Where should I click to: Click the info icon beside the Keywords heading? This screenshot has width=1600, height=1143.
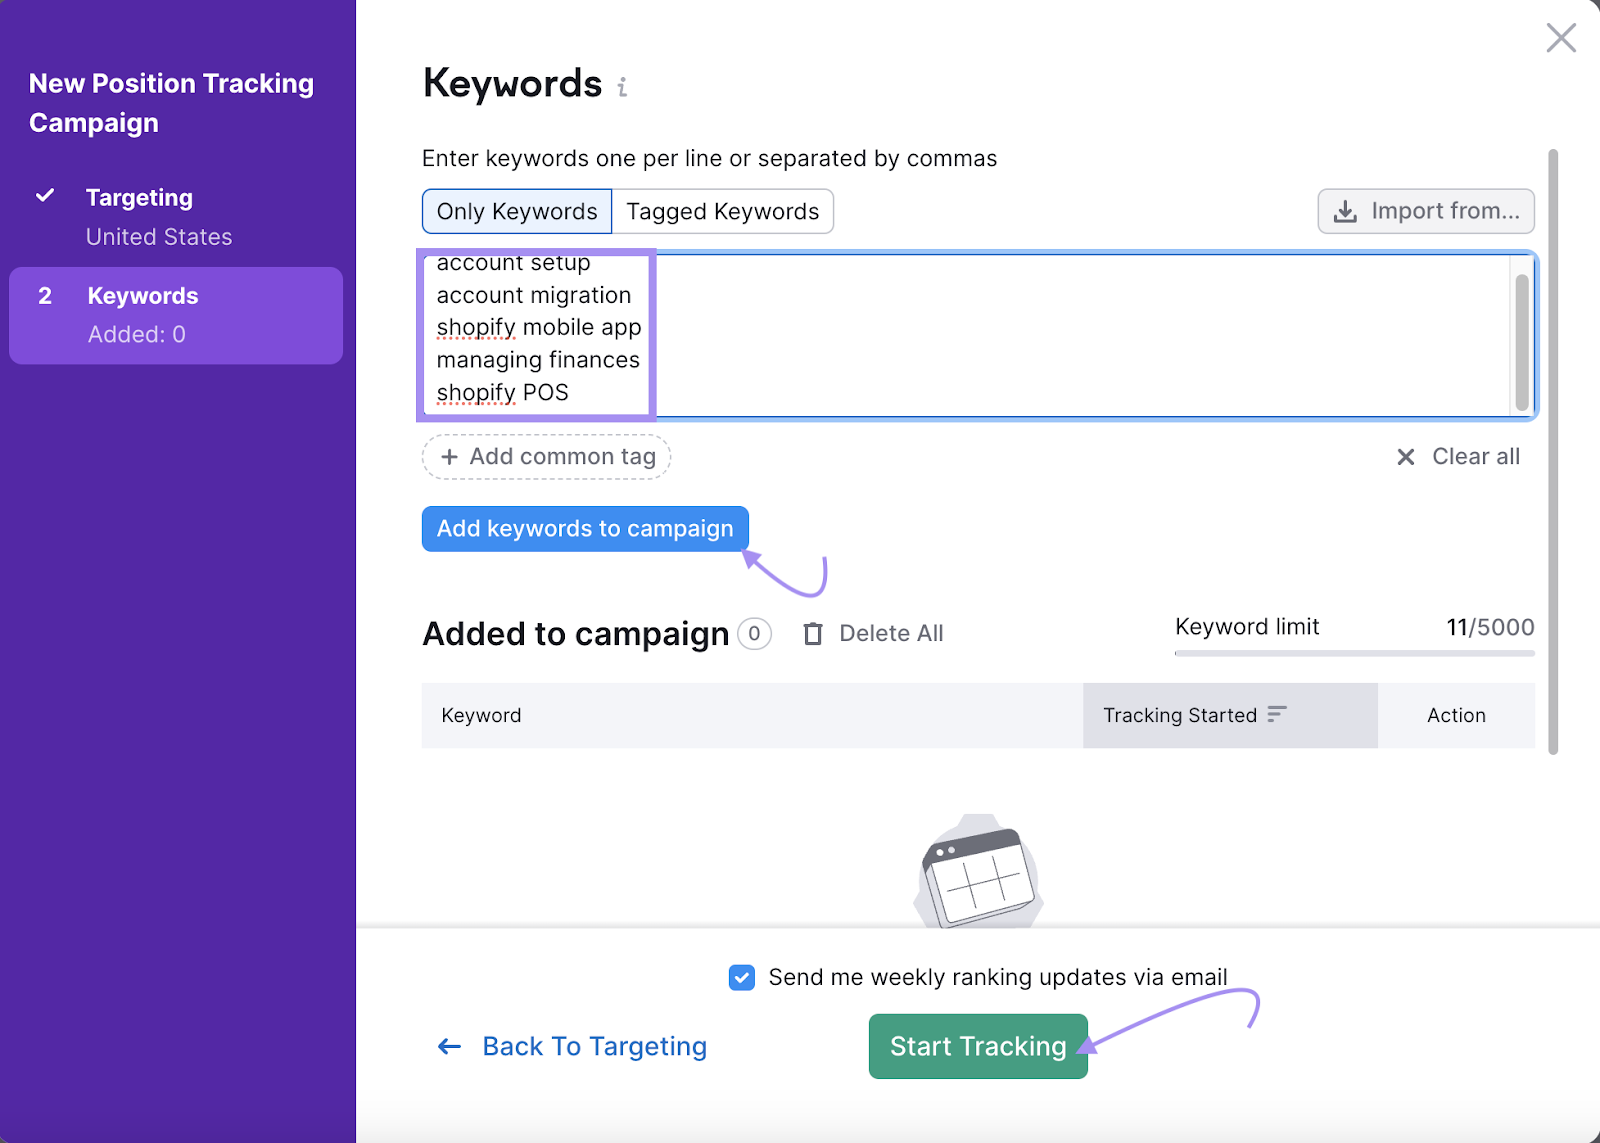click(x=622, y=87)
